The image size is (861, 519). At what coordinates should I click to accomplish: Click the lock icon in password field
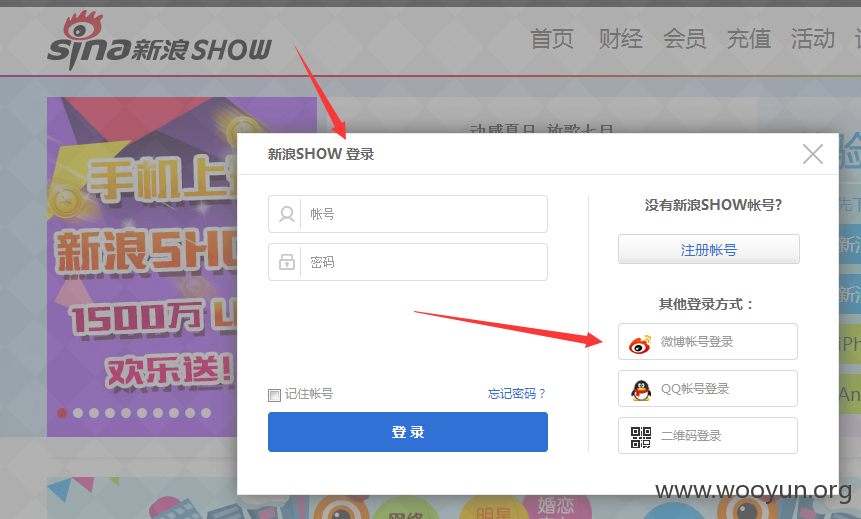click(x=287, y=262)
